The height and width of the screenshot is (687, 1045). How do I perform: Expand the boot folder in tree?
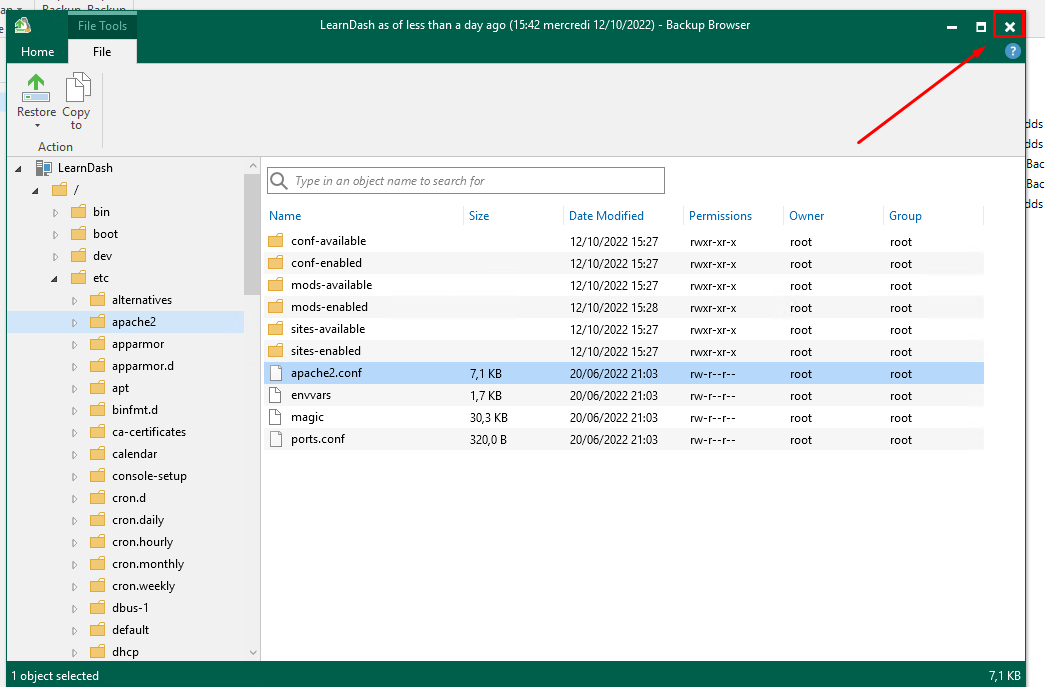(55, 235)
